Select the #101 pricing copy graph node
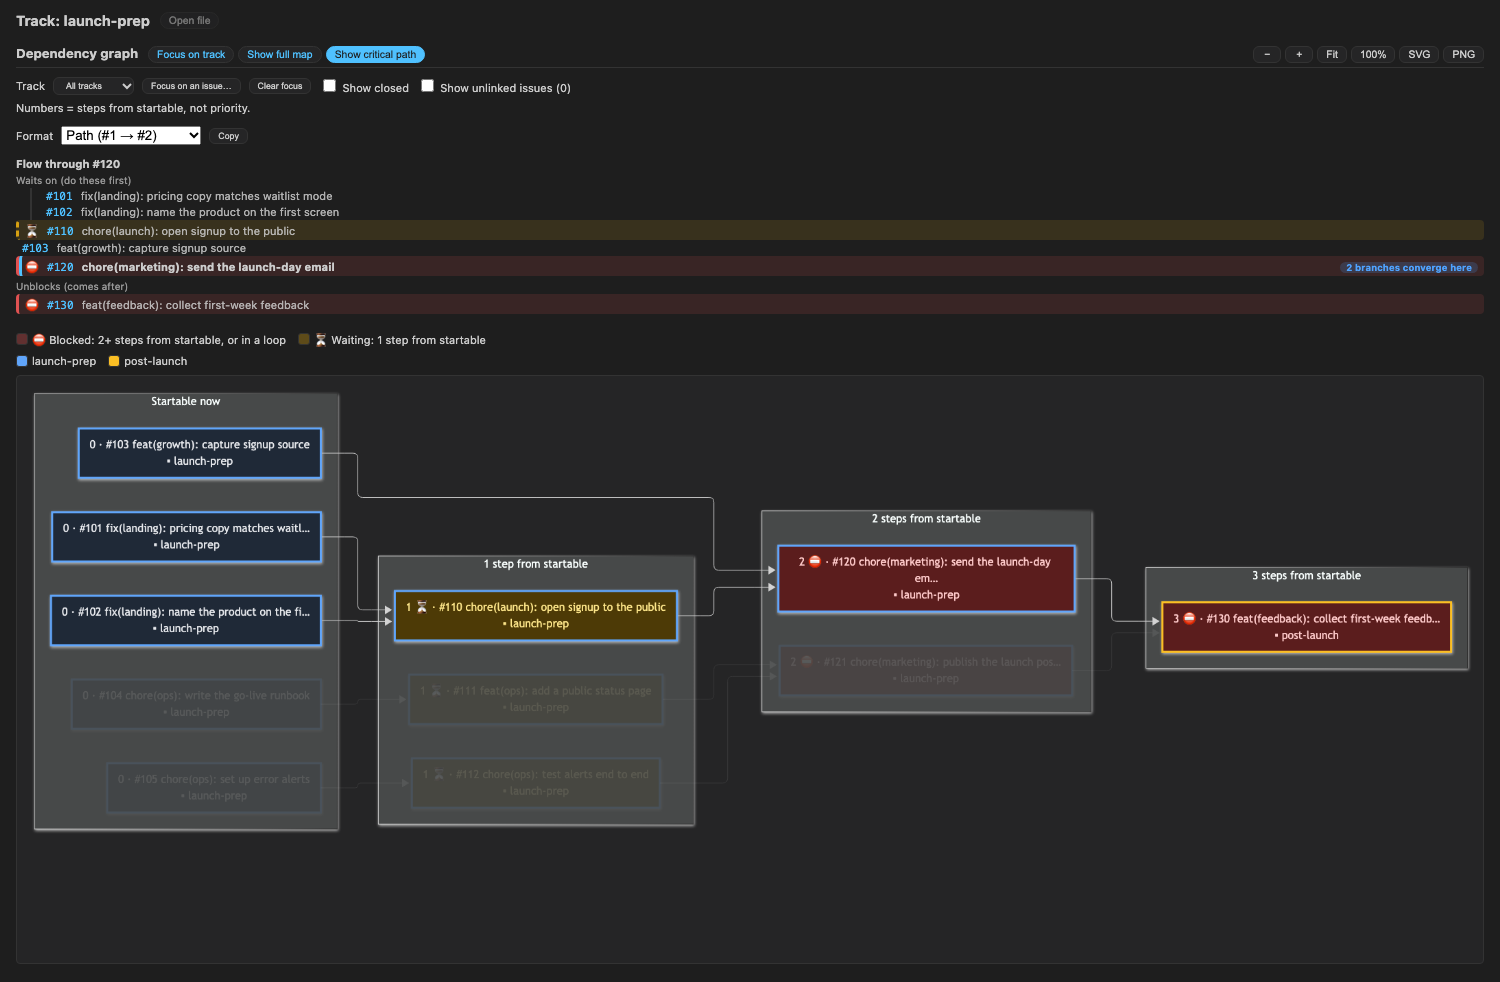This screenshot has height=982, width=1500. pyautogui.click(x=186, y=537)
